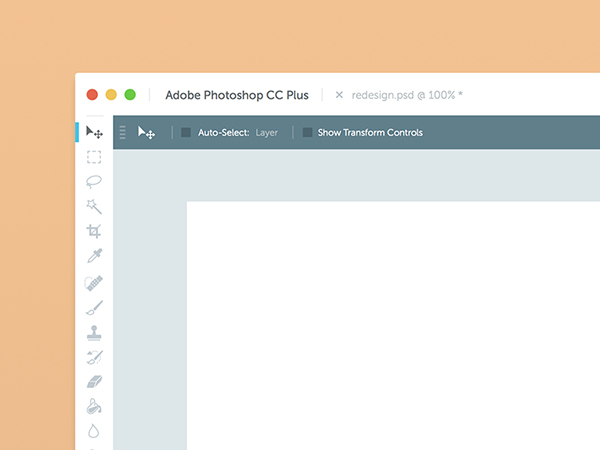The height and width of the screenshot is (450, 600).
Task: Select the History Brush tool
Action: click(x=95, y=357)
